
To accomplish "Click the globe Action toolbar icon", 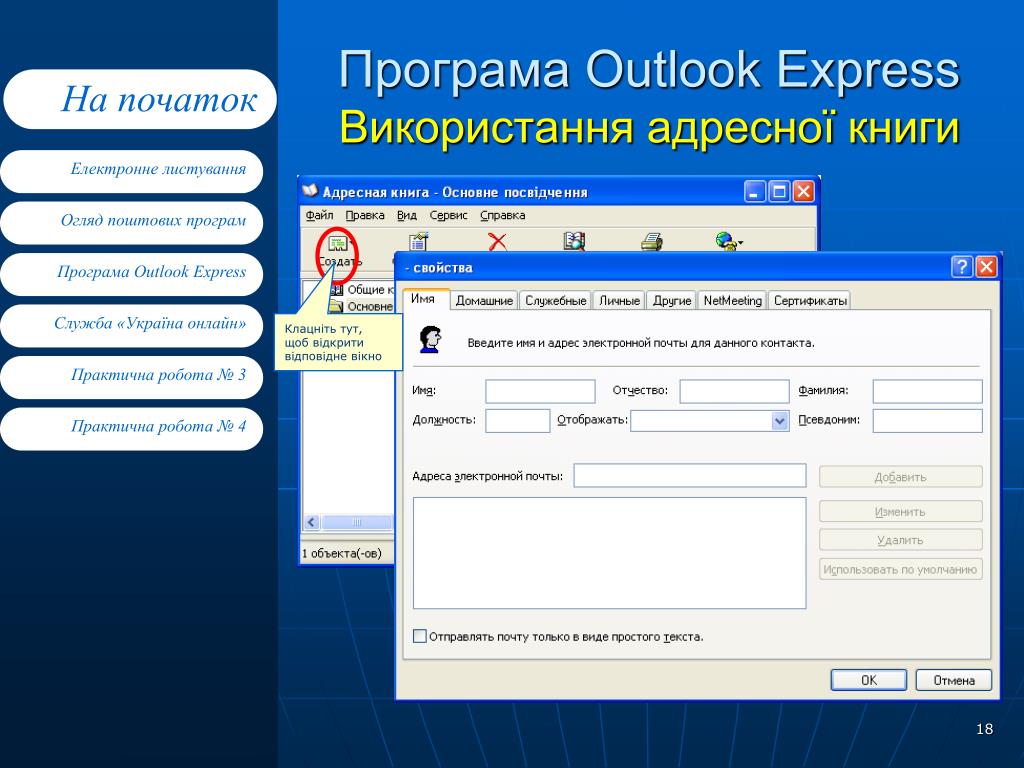I will pyautogui.click(x=726, y=242).
